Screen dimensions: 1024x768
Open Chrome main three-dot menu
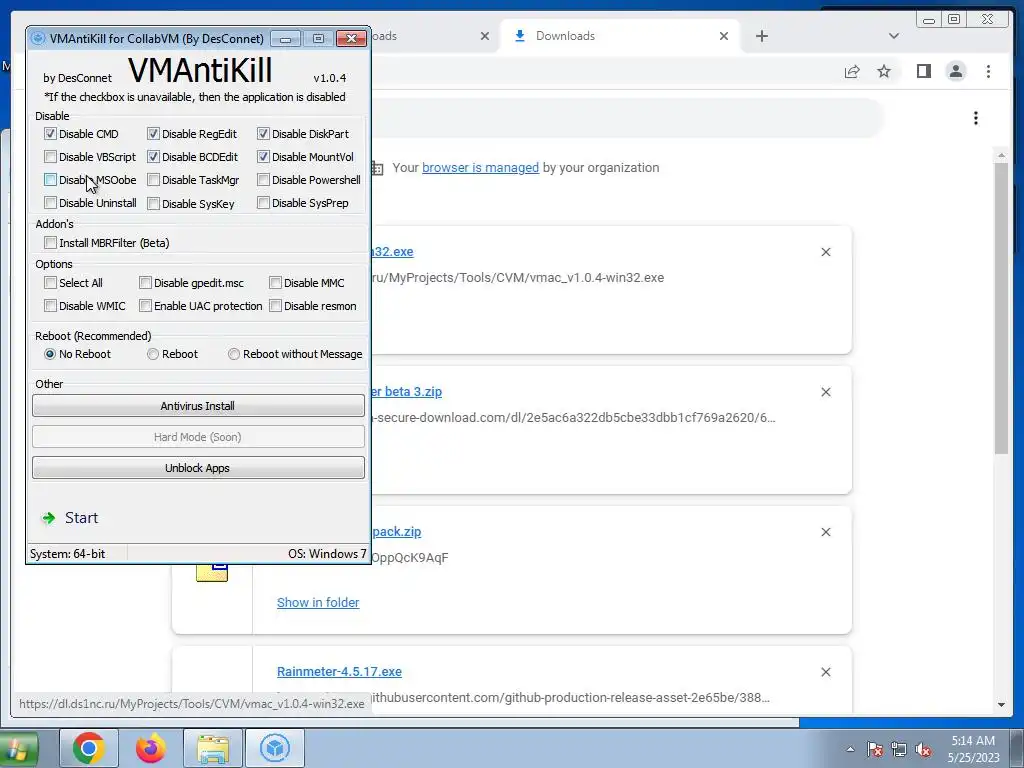[x=988, y=71]
